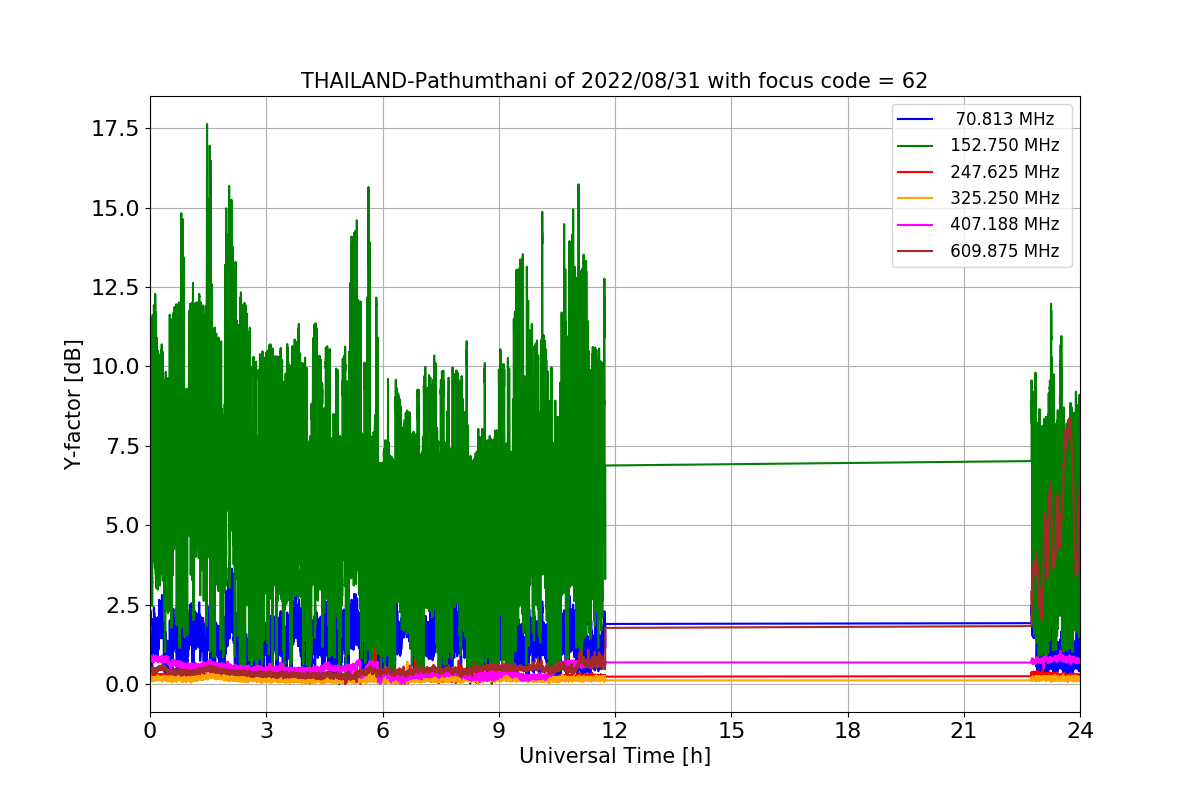Click the 12.5 tick on y-axis
The width and height of the screenshot is (1200, 800).
click(x=117, y=287)
